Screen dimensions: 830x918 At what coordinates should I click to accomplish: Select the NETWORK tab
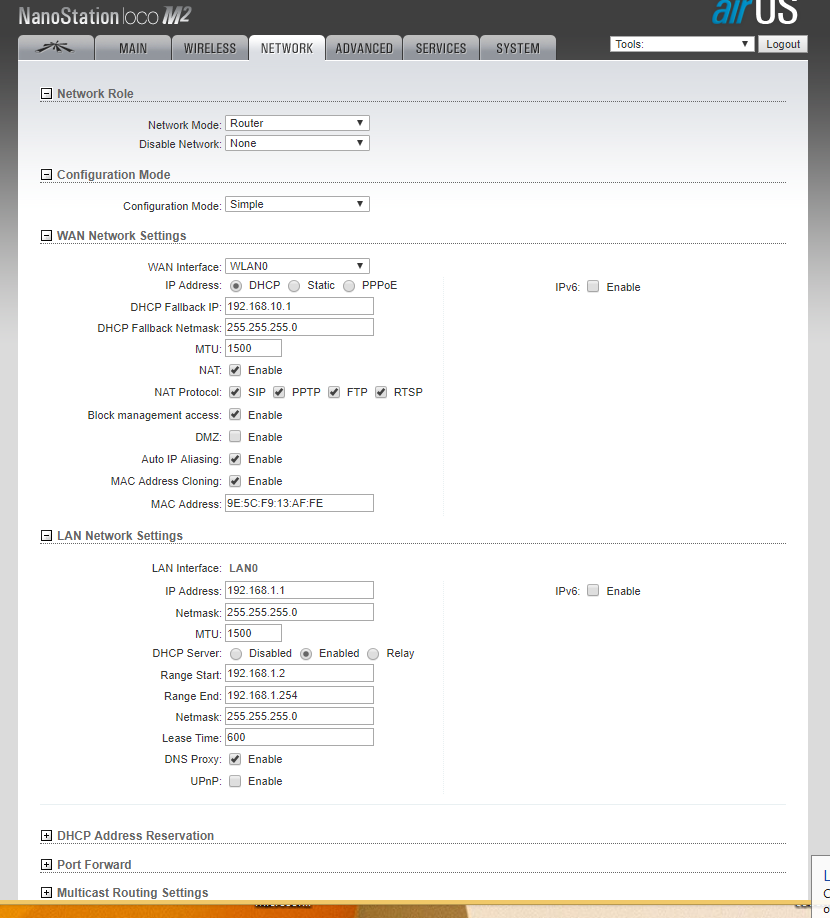pyautogui.click(x=287, y=48)
